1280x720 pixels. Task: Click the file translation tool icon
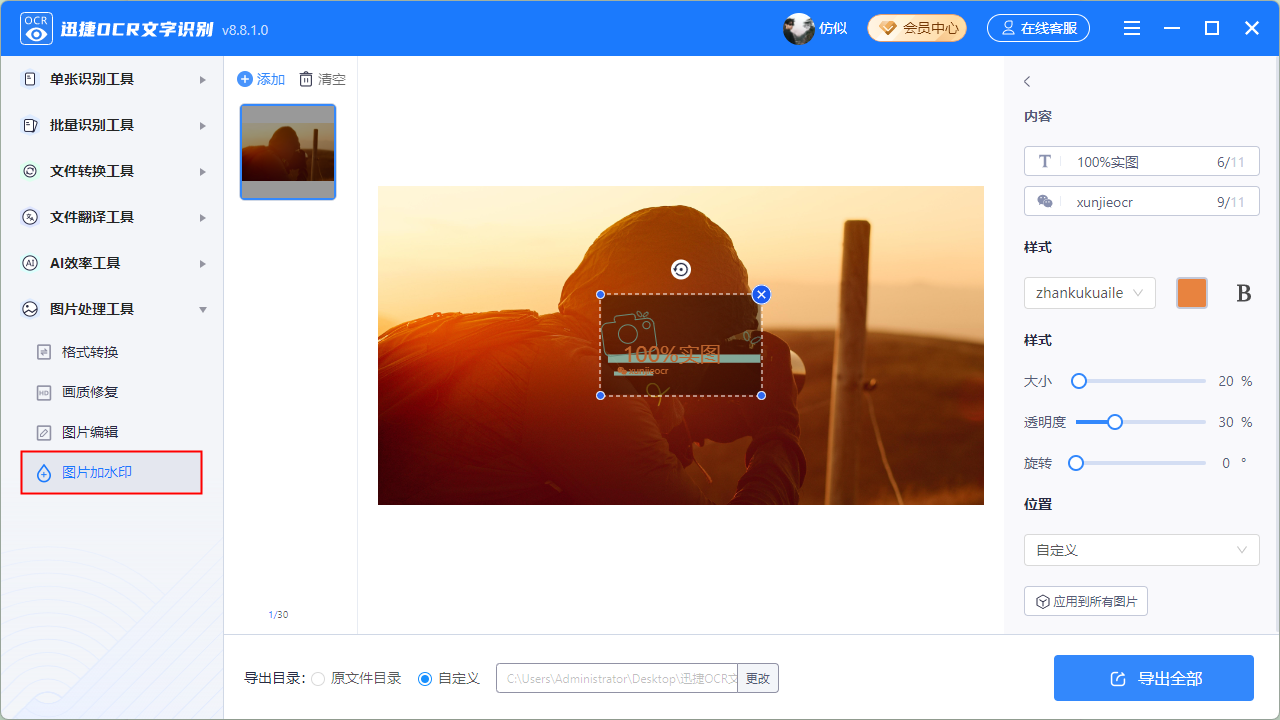(30, 217)
